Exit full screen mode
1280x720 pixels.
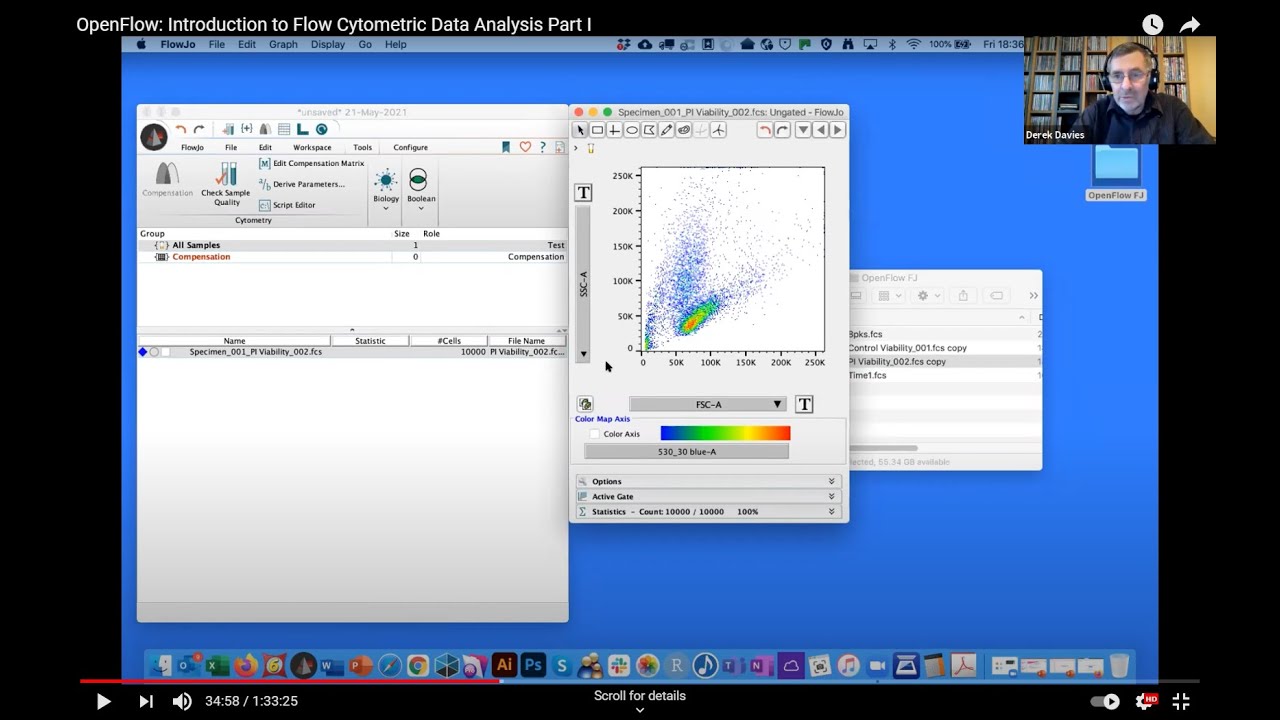[x=1181, y=702]
